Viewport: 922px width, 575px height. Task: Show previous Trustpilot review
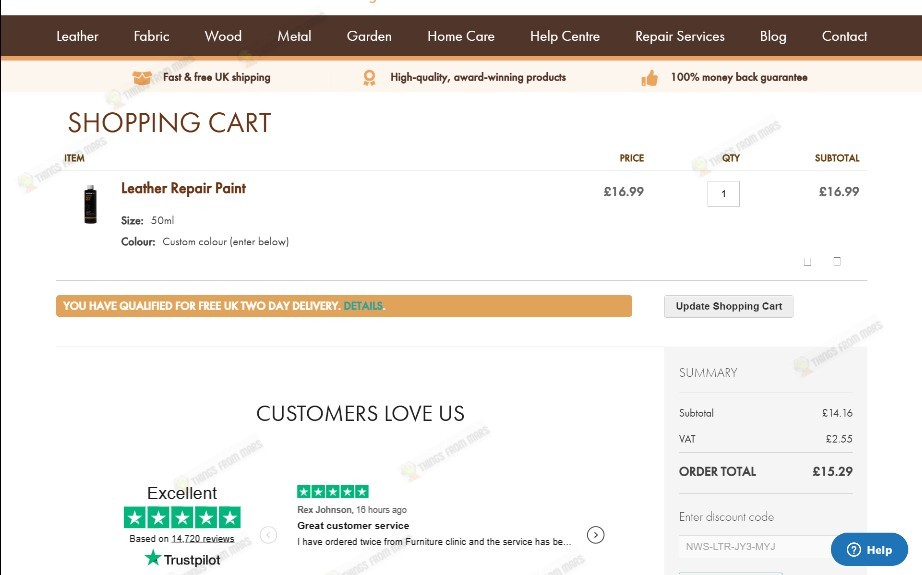(x=268, y=535)
